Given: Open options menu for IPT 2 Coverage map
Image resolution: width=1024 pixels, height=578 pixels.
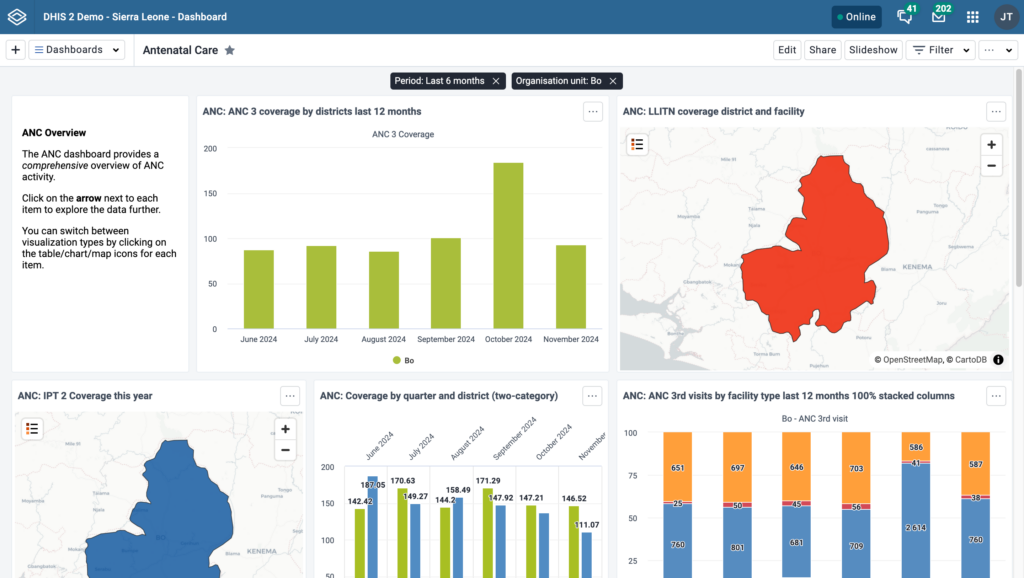Looking at the screenshot, I should pyautogui.click(x=290, y=396).
